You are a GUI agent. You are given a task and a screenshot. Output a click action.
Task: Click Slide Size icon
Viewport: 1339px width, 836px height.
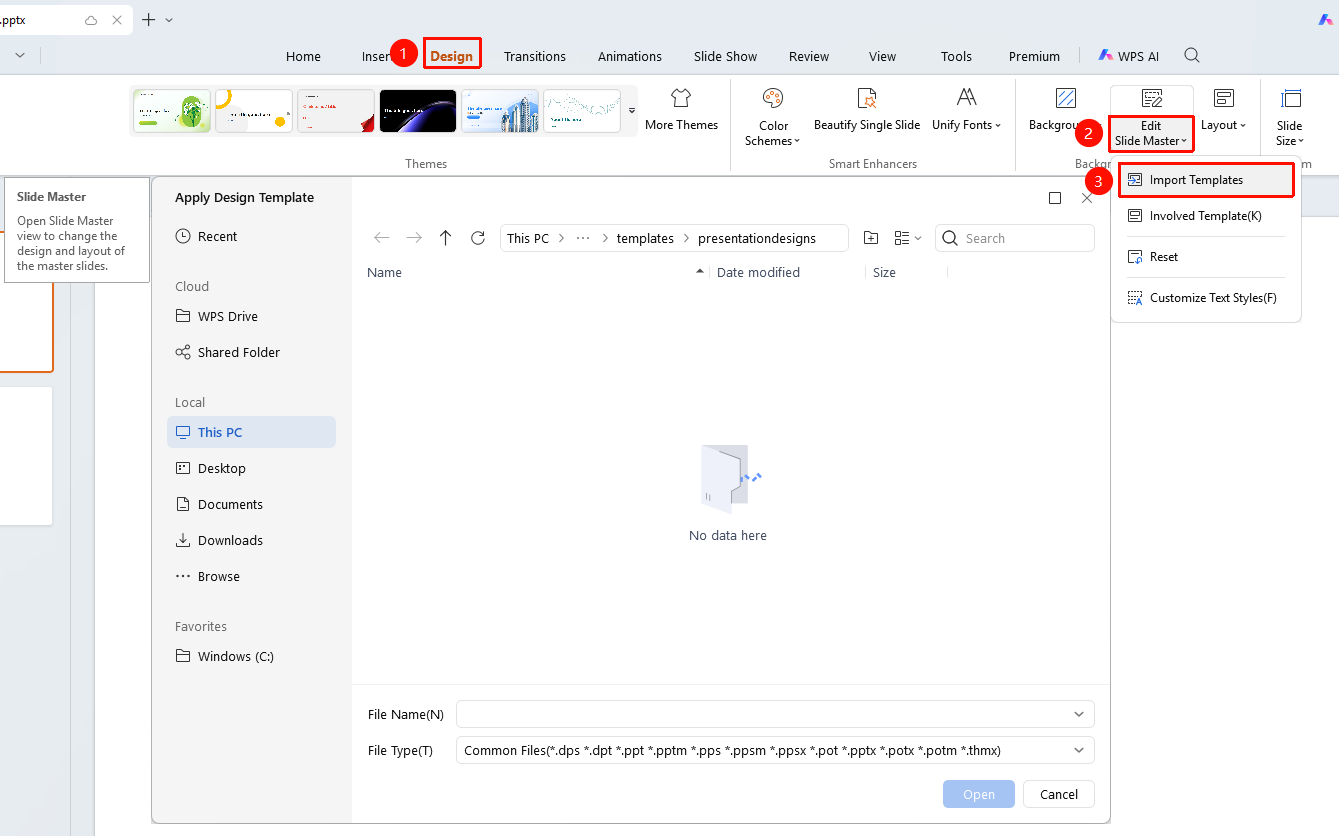click(1290, 98)
